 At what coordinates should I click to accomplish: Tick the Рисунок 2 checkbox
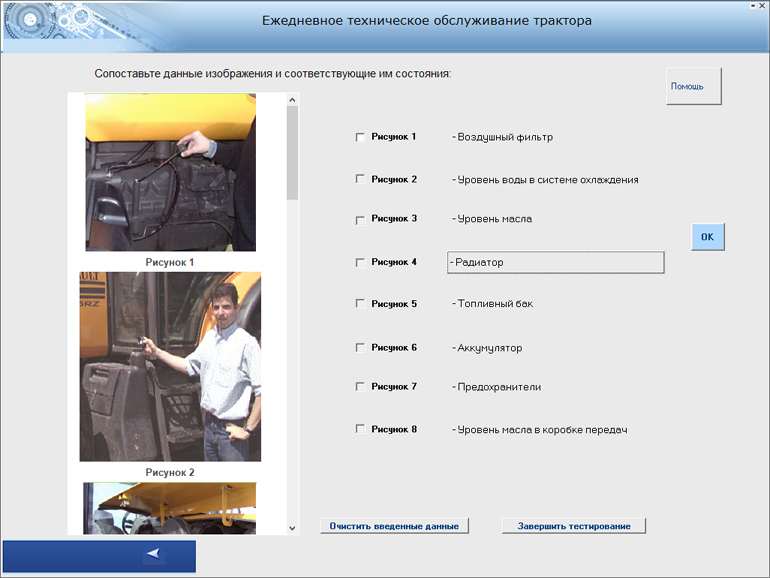click(360, 179)
